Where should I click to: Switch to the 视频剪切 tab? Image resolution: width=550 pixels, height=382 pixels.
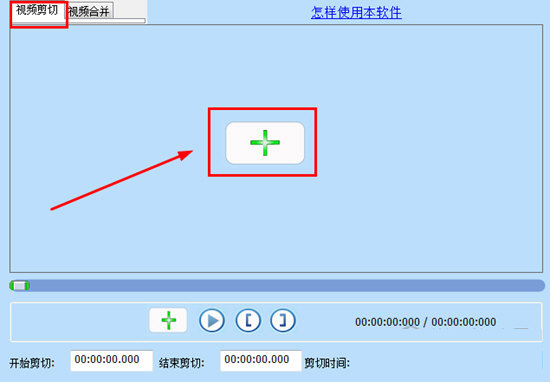pyautogui.click(x=38, y=11)
